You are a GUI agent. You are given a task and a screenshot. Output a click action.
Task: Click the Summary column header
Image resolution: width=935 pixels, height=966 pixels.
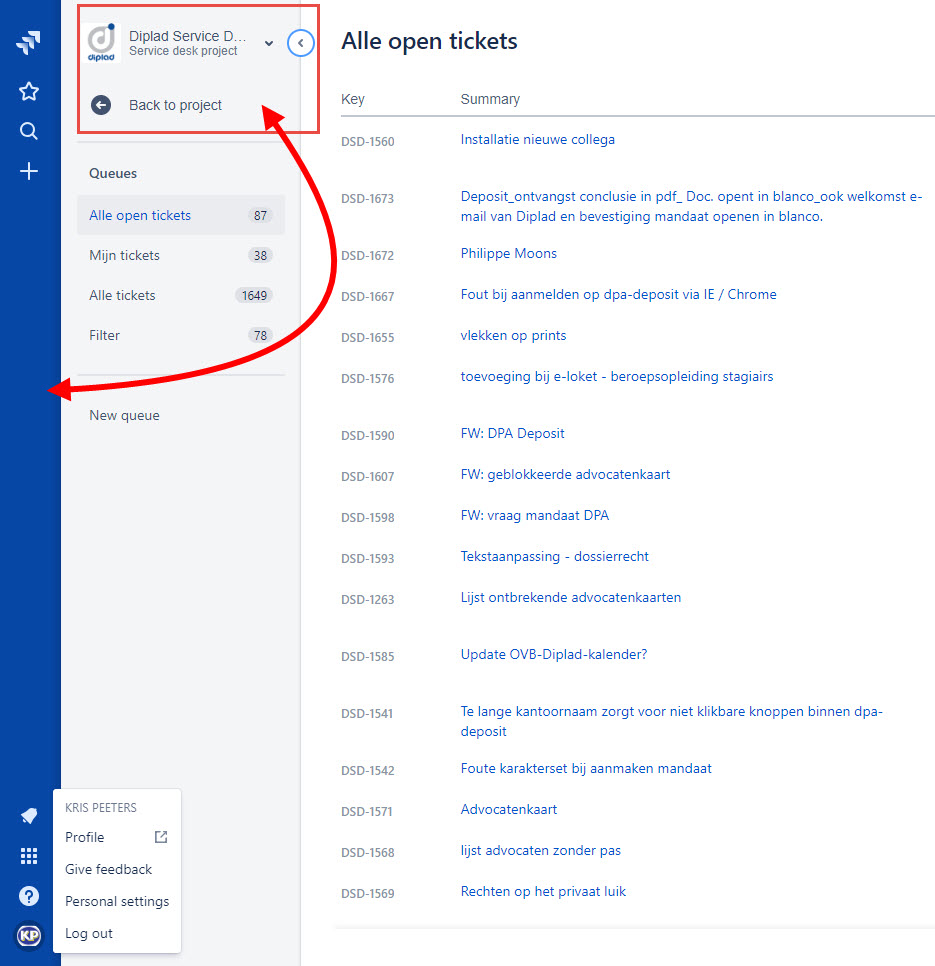(490, 99)
